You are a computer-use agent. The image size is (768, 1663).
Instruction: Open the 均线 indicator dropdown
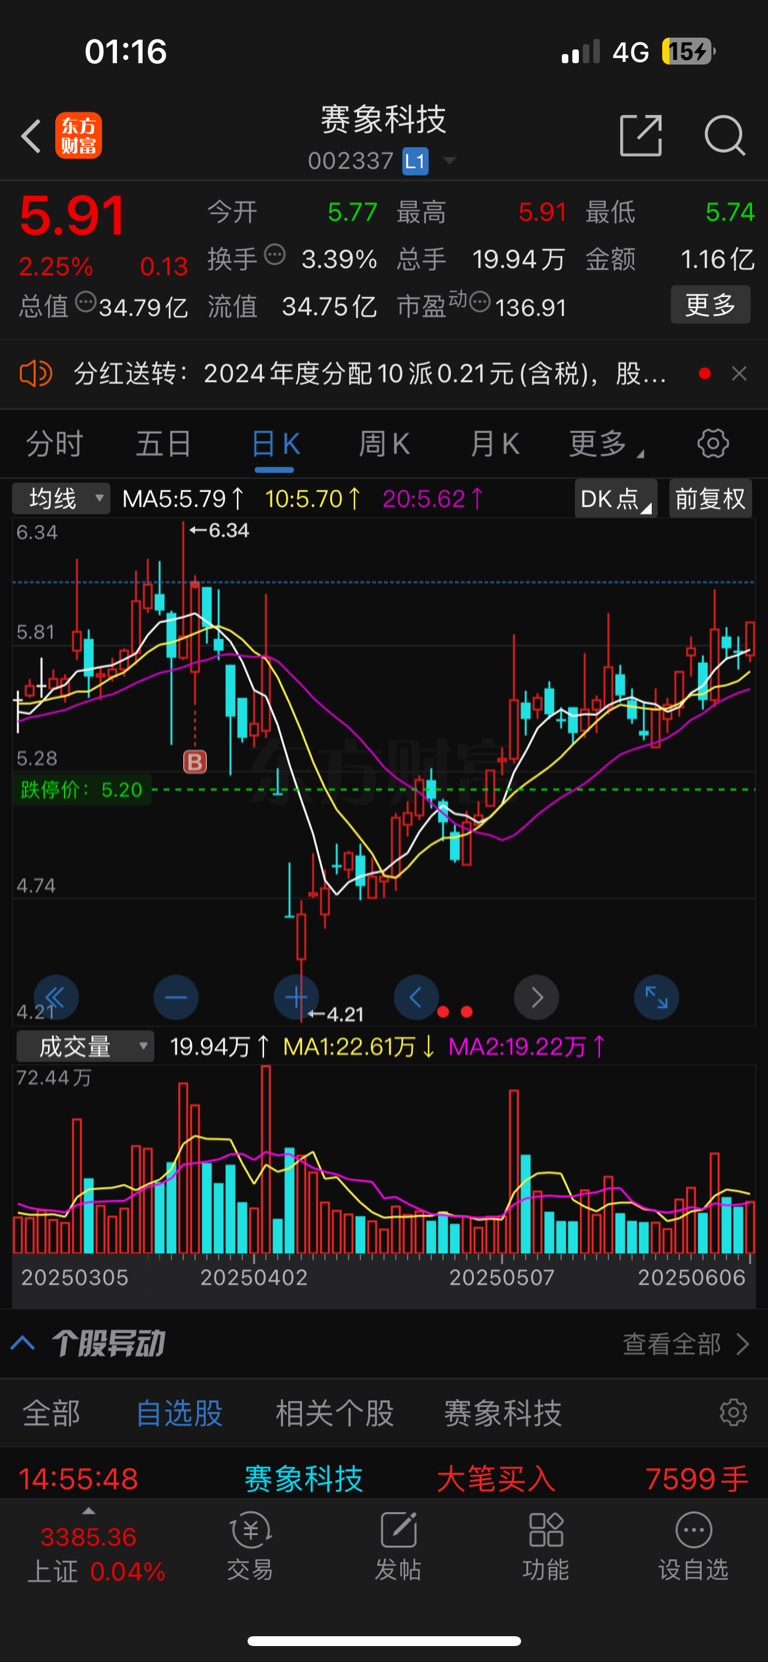pos(61,498)
